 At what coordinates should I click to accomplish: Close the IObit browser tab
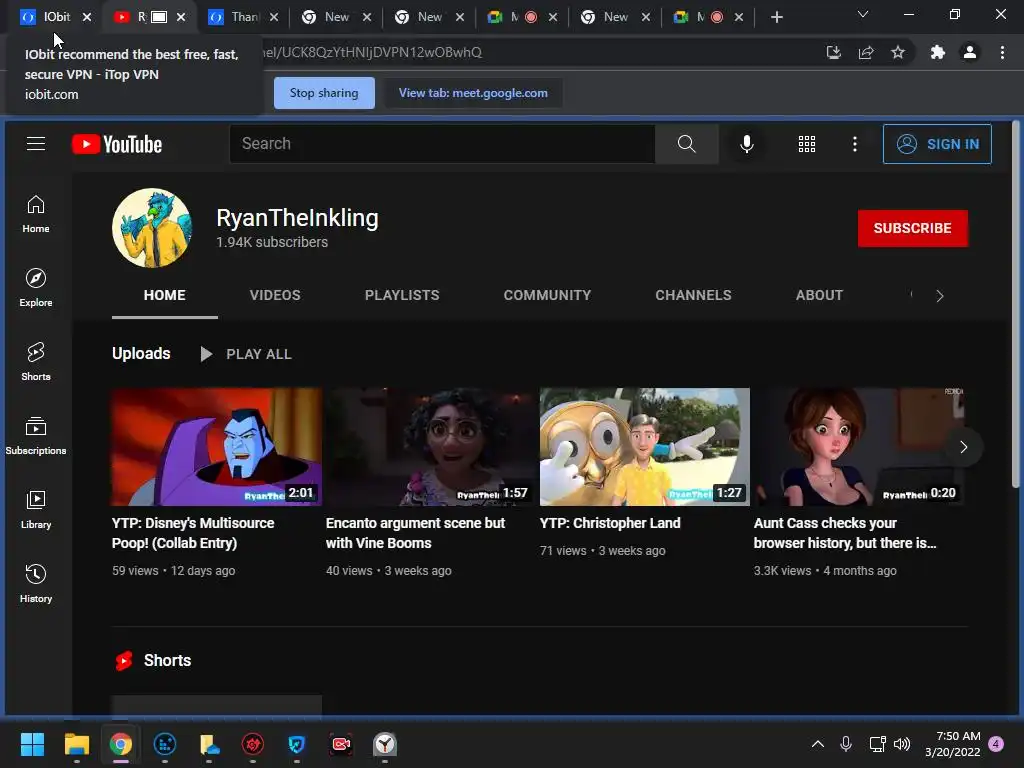(x=87, y=18)
